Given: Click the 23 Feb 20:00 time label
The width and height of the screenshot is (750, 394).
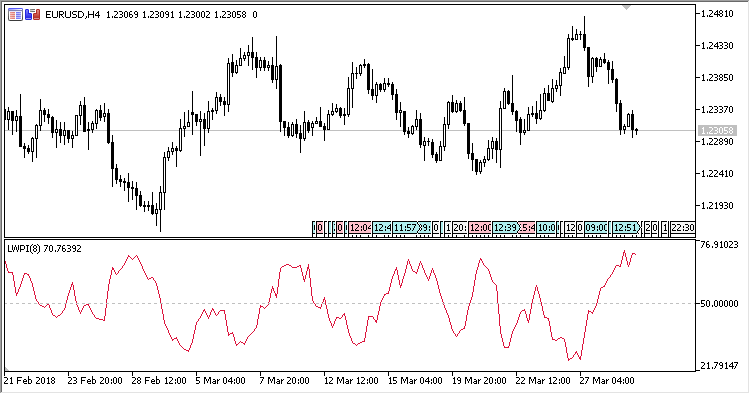Looking at the screenshot, I should point(95,381).
